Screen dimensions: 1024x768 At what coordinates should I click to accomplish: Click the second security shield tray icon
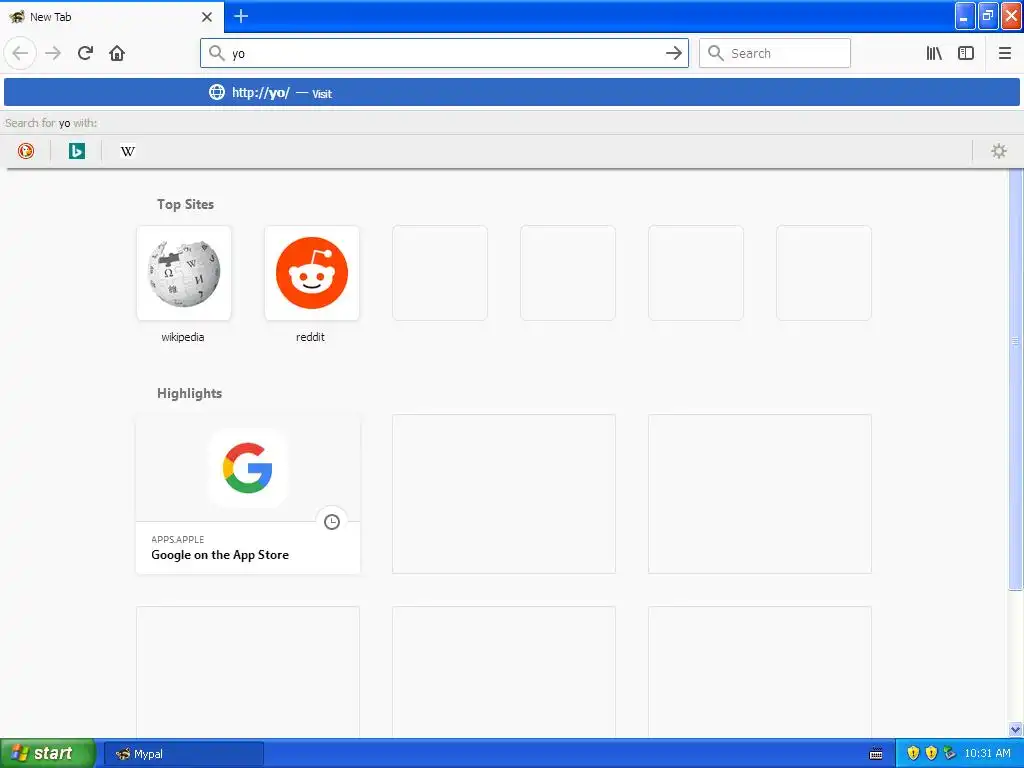931,754
